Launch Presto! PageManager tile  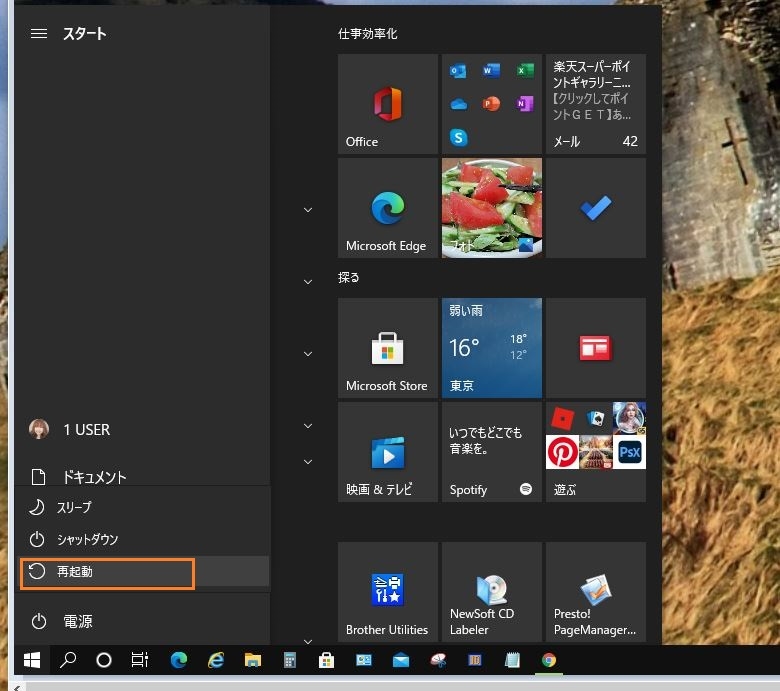(x=595, y=592)
